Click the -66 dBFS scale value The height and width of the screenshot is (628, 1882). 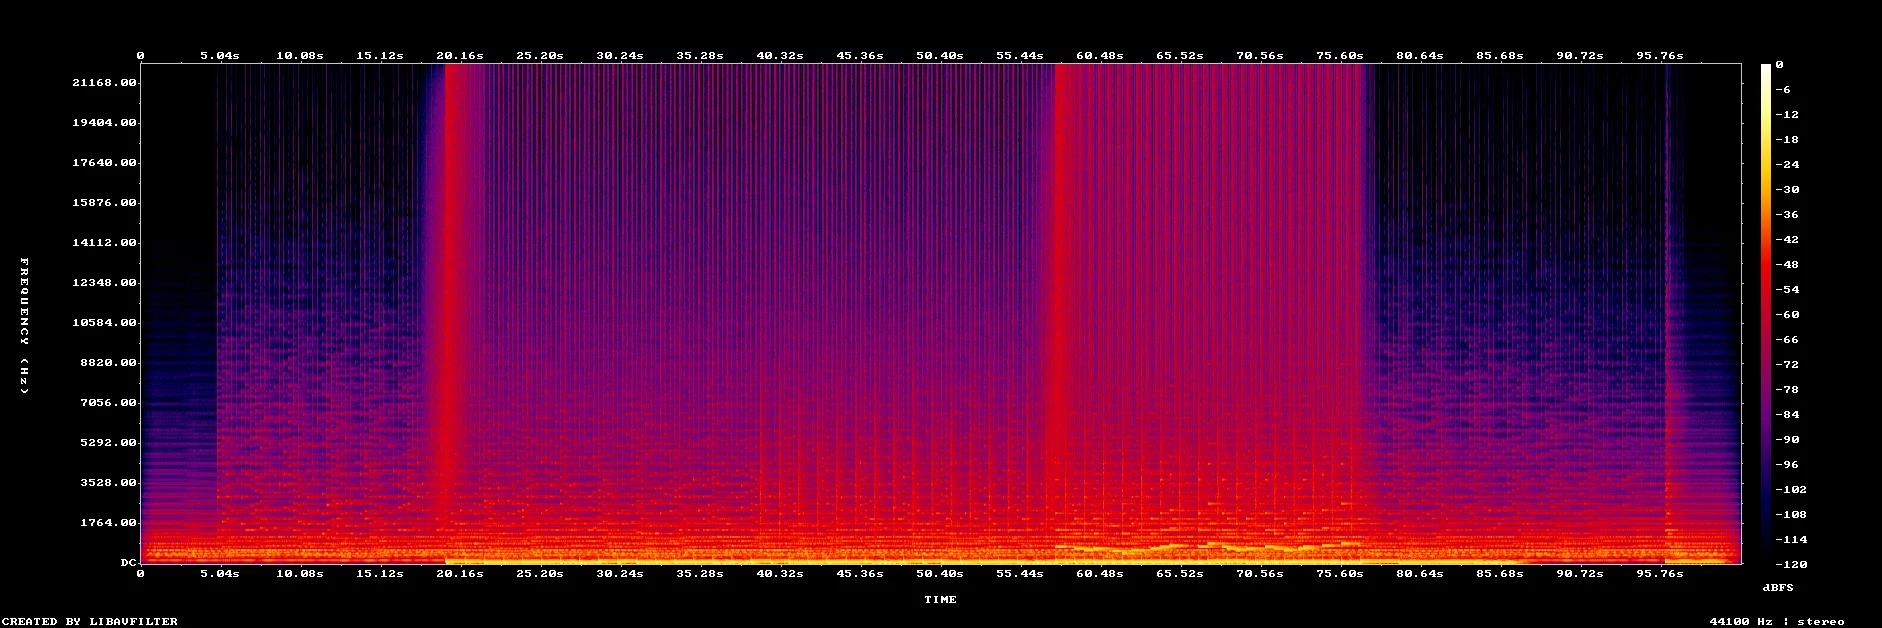(1787, 340)
